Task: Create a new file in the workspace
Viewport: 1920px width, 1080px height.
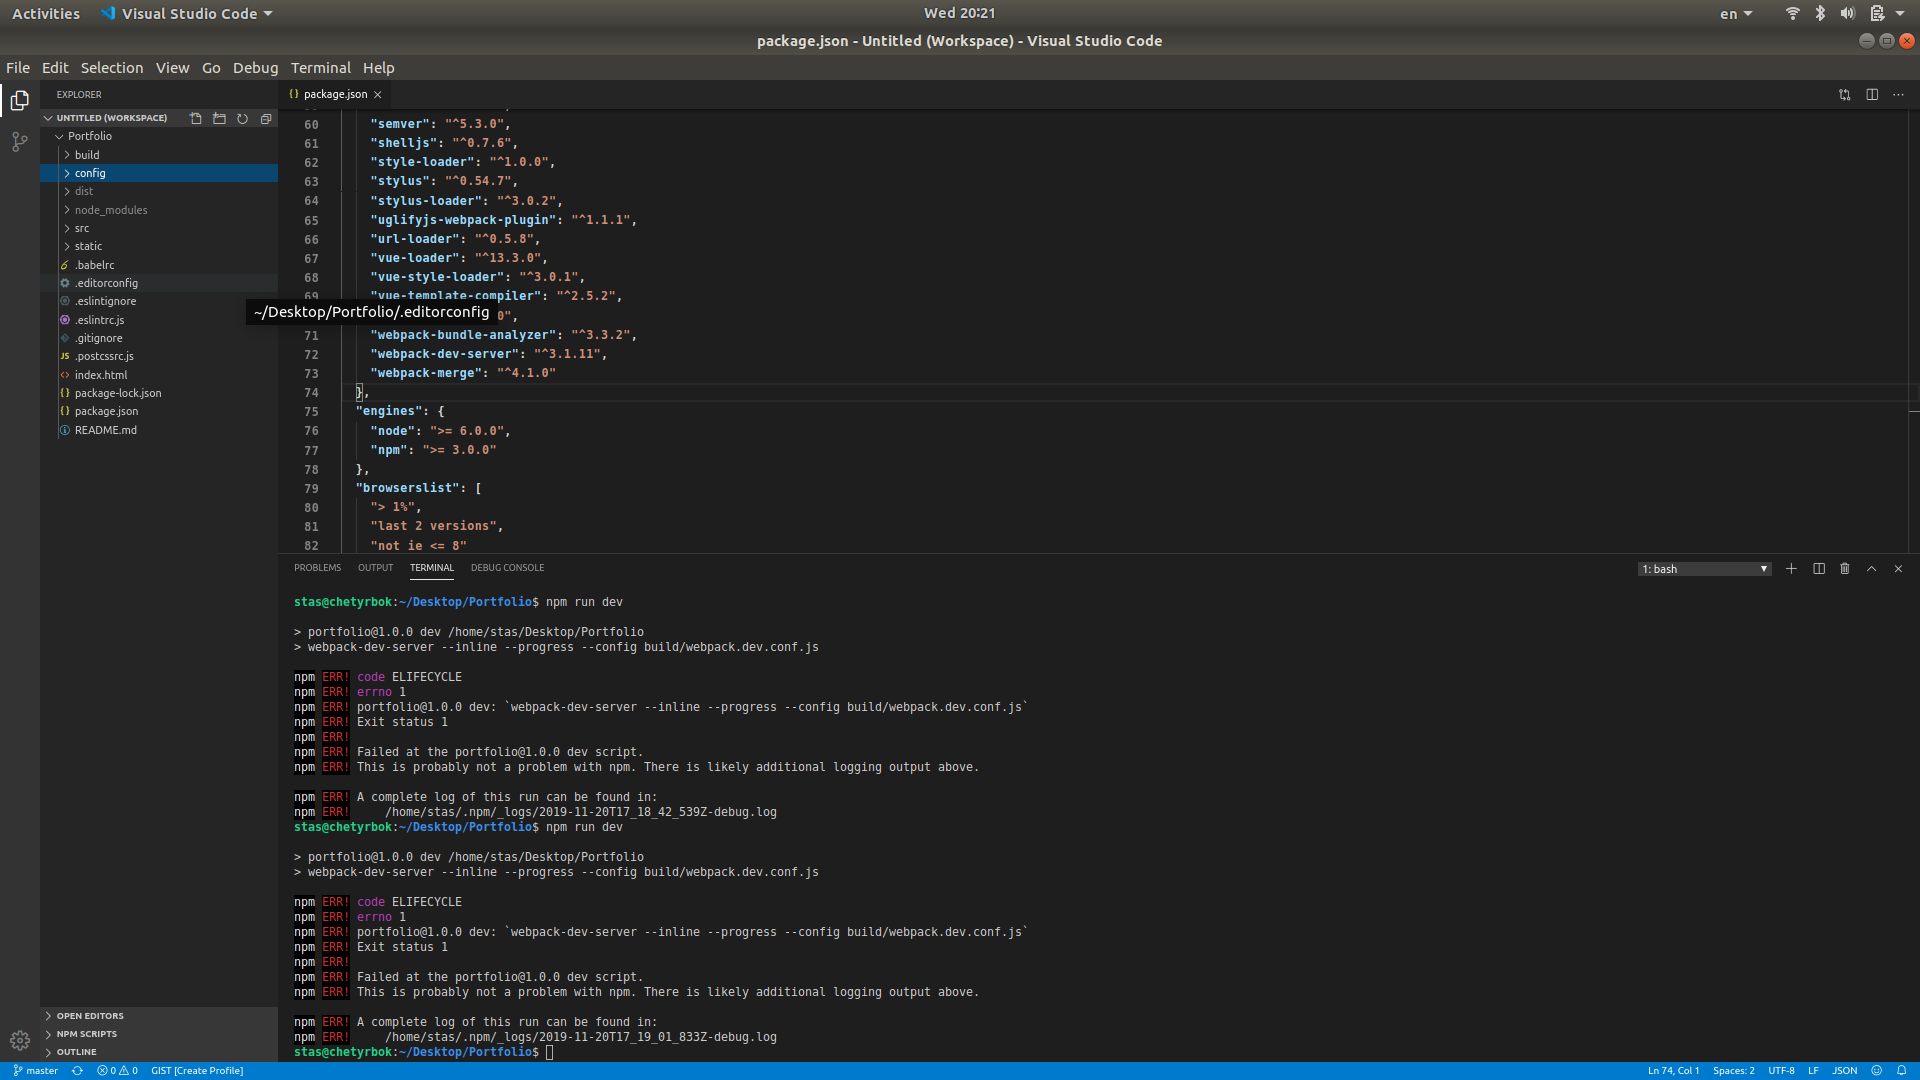Action: point(196,118)
